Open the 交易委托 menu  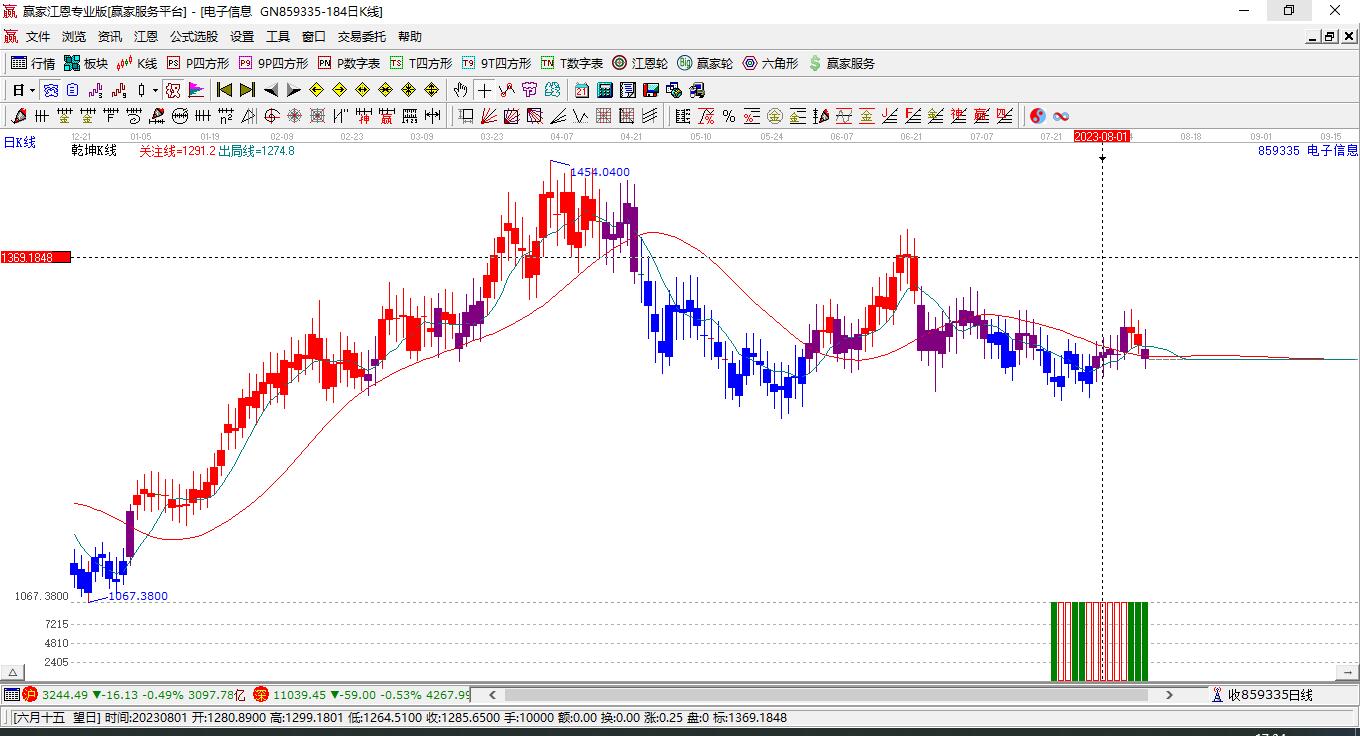pos(362,36)
